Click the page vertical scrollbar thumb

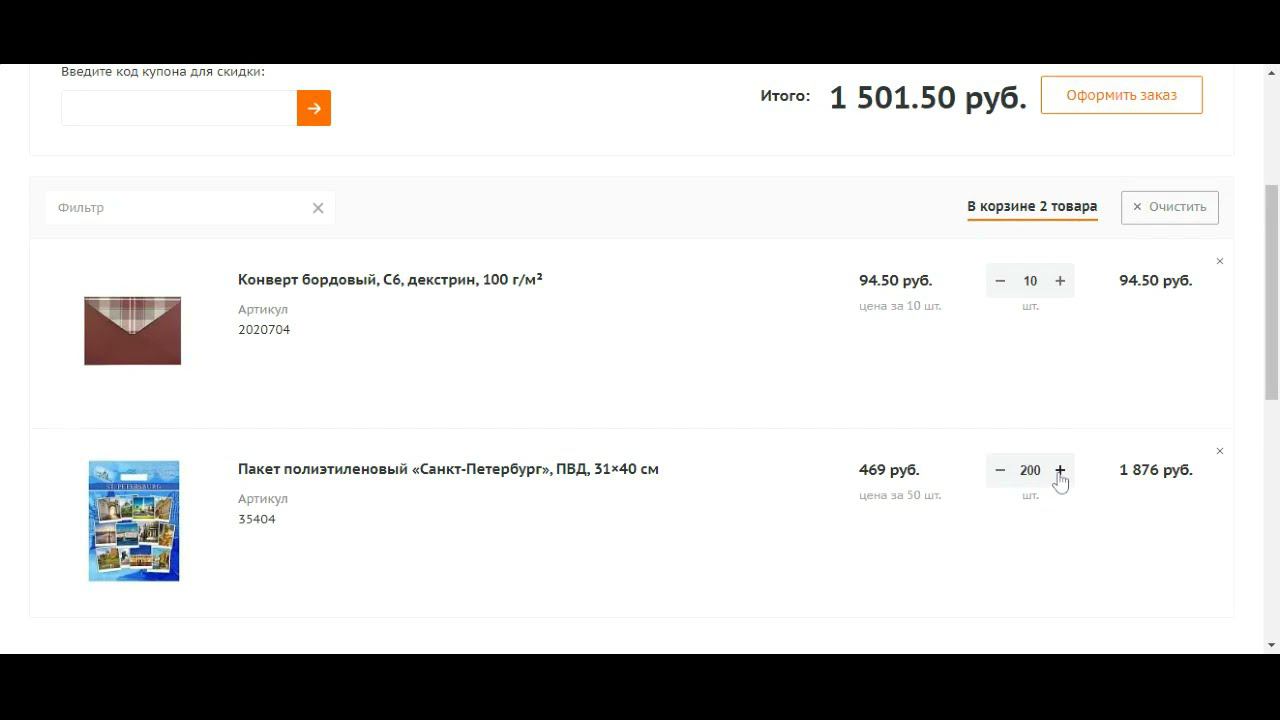(x=1271, y=290)
